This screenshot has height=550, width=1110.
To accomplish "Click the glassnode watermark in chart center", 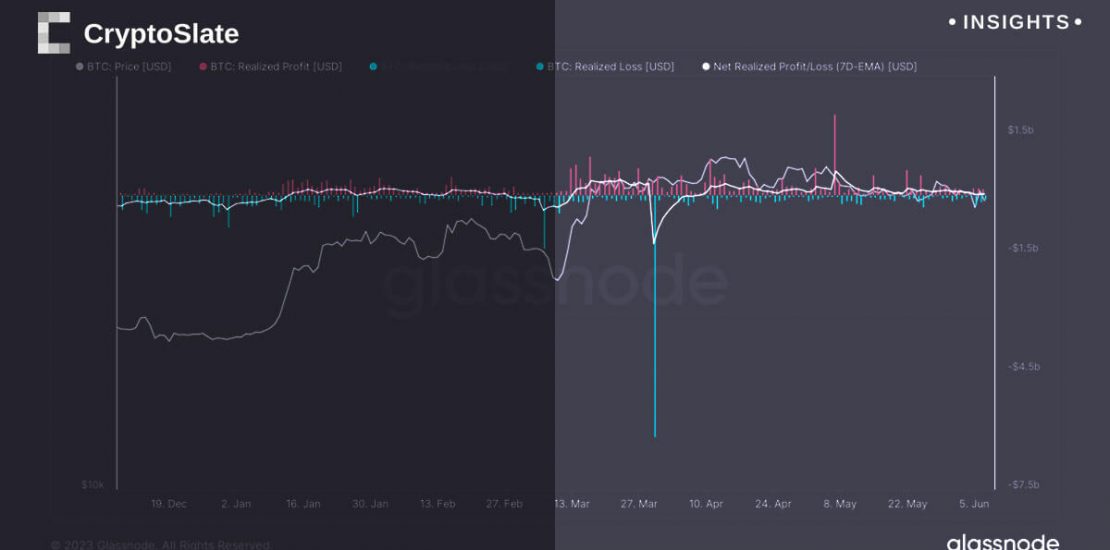I will [x=555, y=282].
